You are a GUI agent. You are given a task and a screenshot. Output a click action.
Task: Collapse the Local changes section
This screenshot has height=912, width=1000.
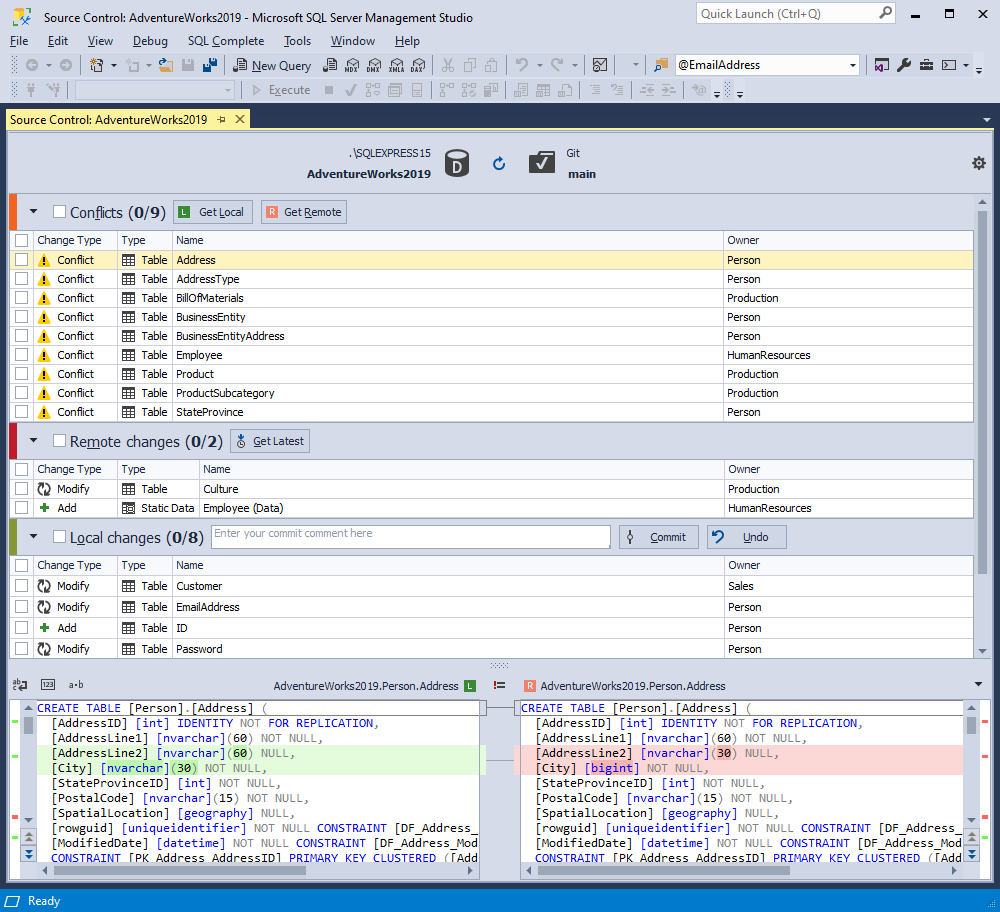[x=34, y=536]
